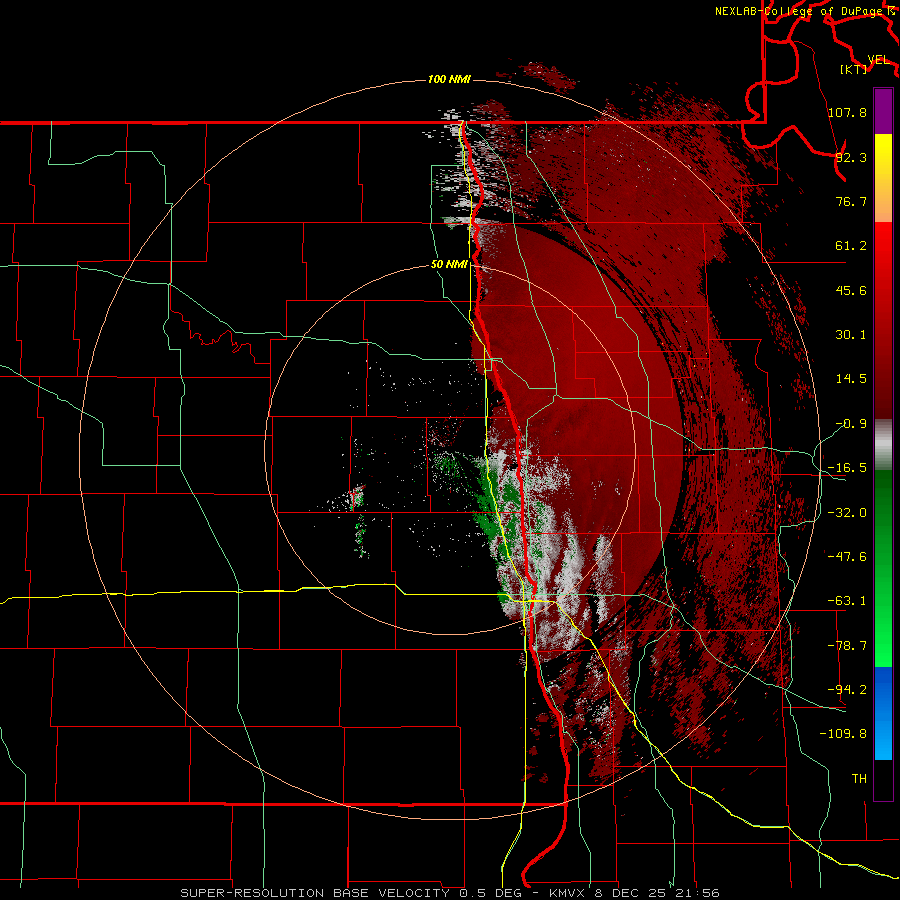Click the [KT] units label

point(854,69)
